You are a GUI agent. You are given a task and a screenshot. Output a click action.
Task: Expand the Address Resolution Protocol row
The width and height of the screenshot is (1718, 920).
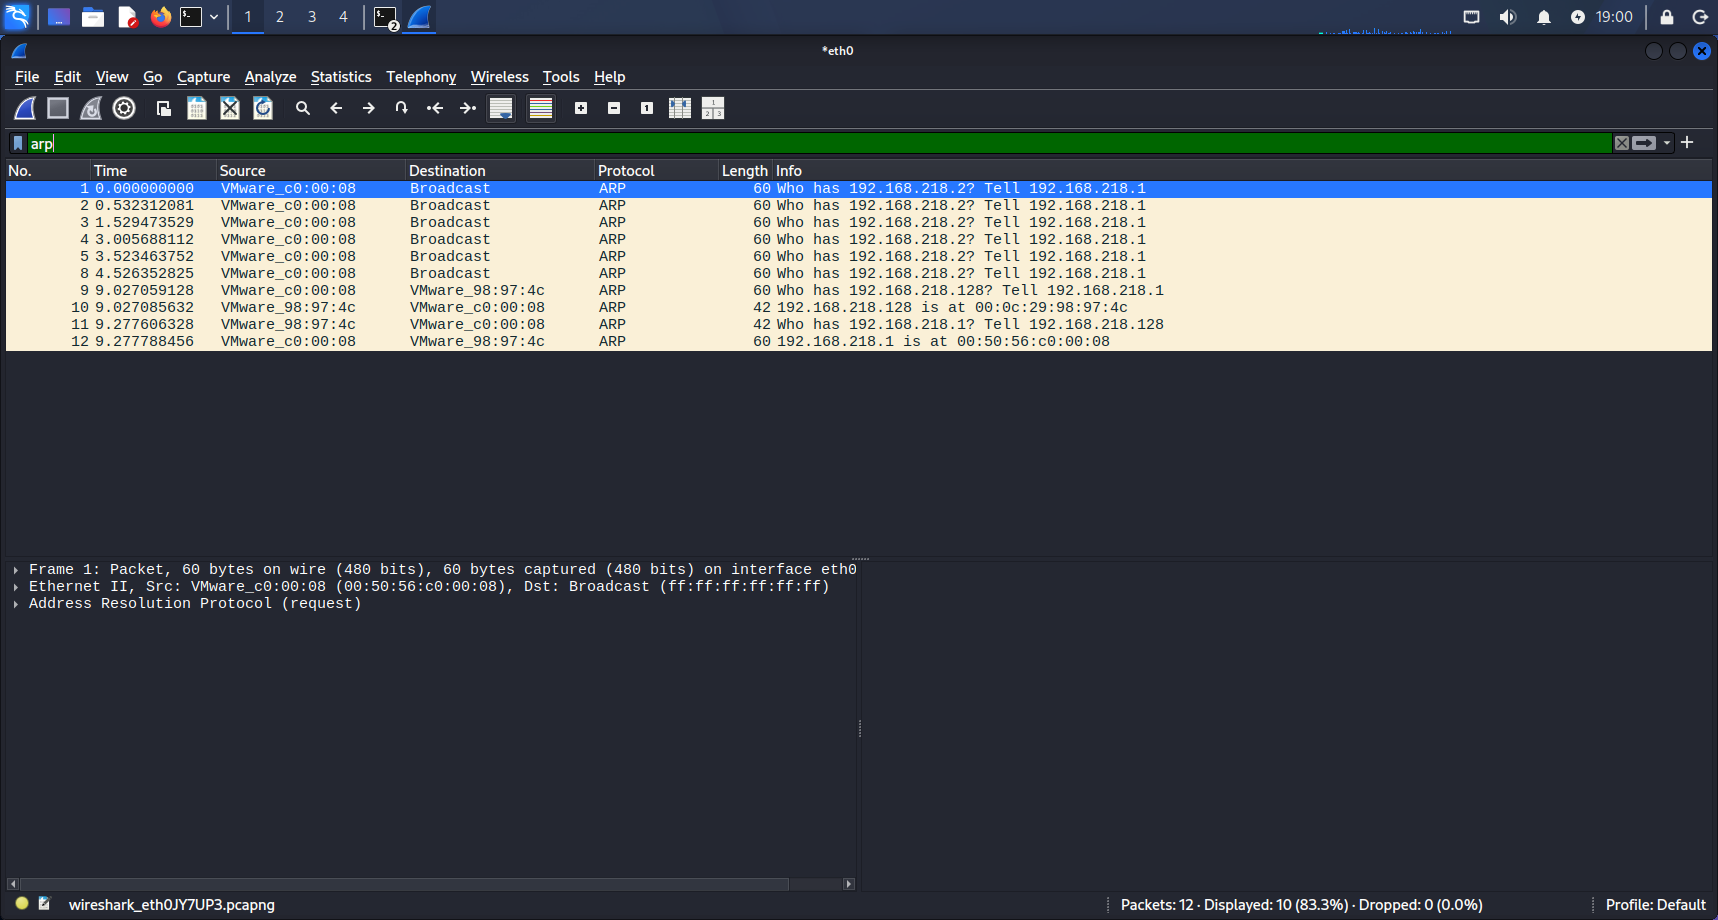(x=16, y=604)
